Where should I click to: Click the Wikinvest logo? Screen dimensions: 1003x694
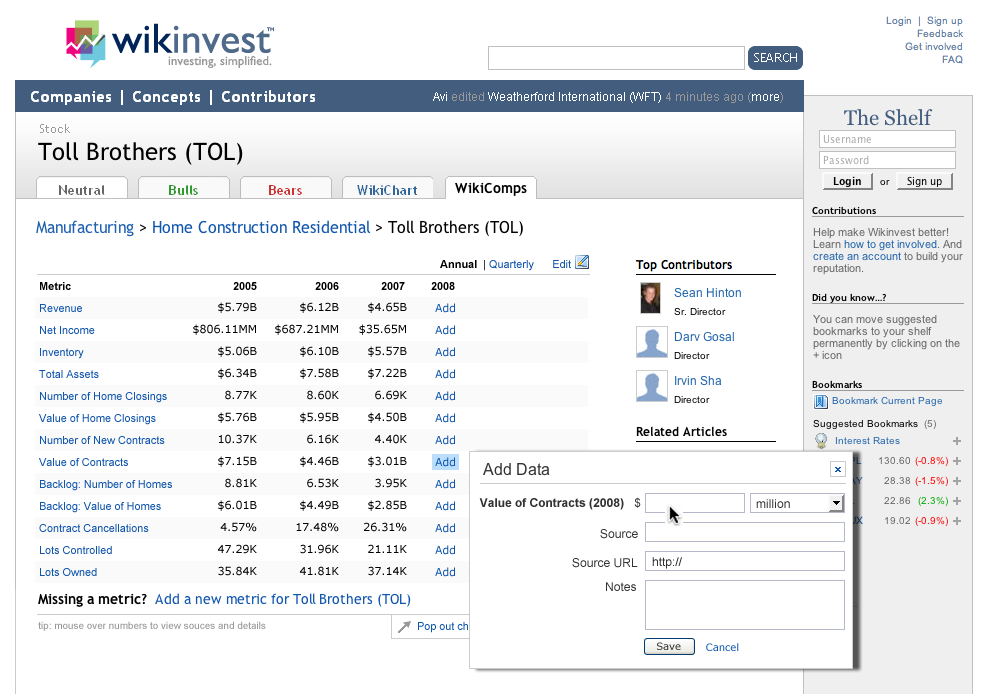[x=168, y=45]
